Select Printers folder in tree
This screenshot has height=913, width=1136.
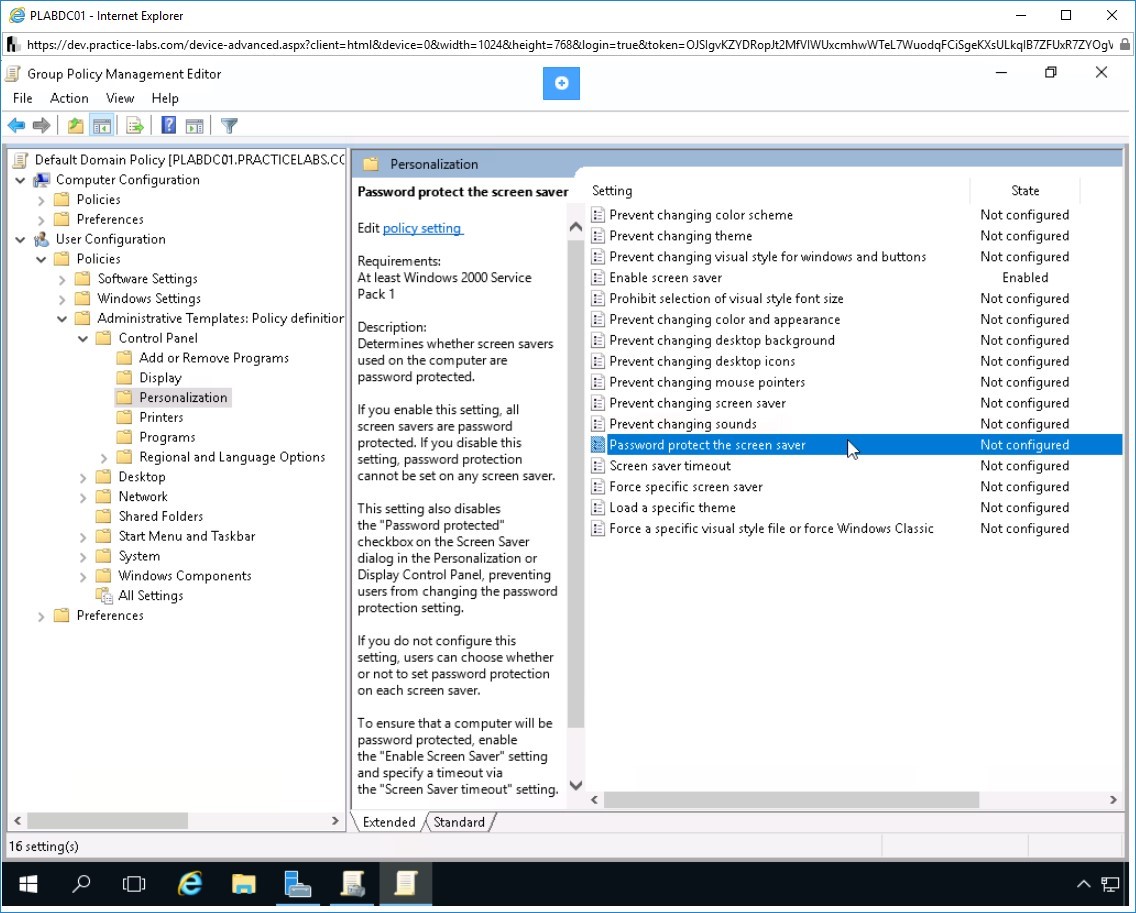point(161,417)
